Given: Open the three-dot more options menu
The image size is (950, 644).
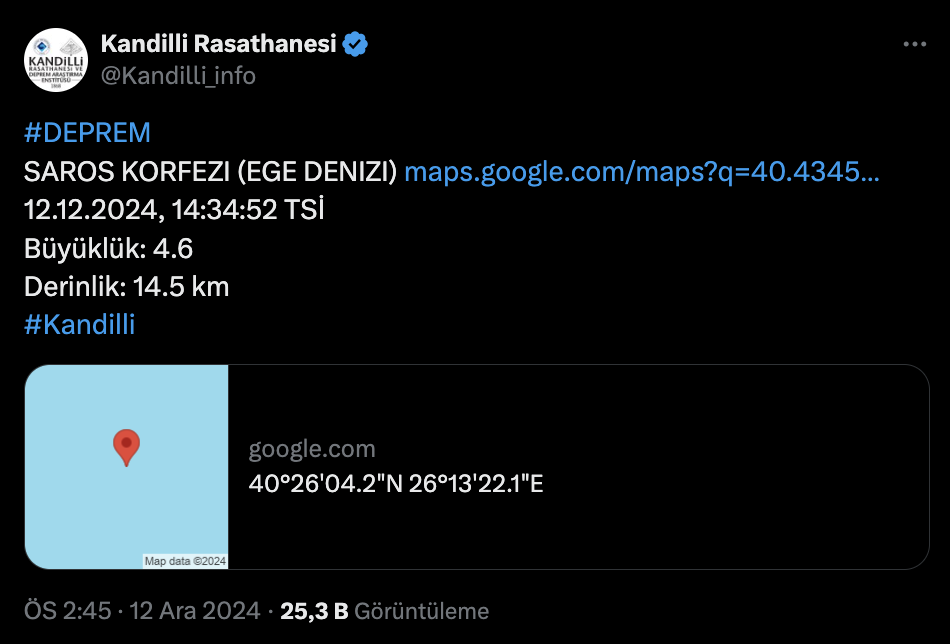Looking at the screenshot, I should pos(914,44).
